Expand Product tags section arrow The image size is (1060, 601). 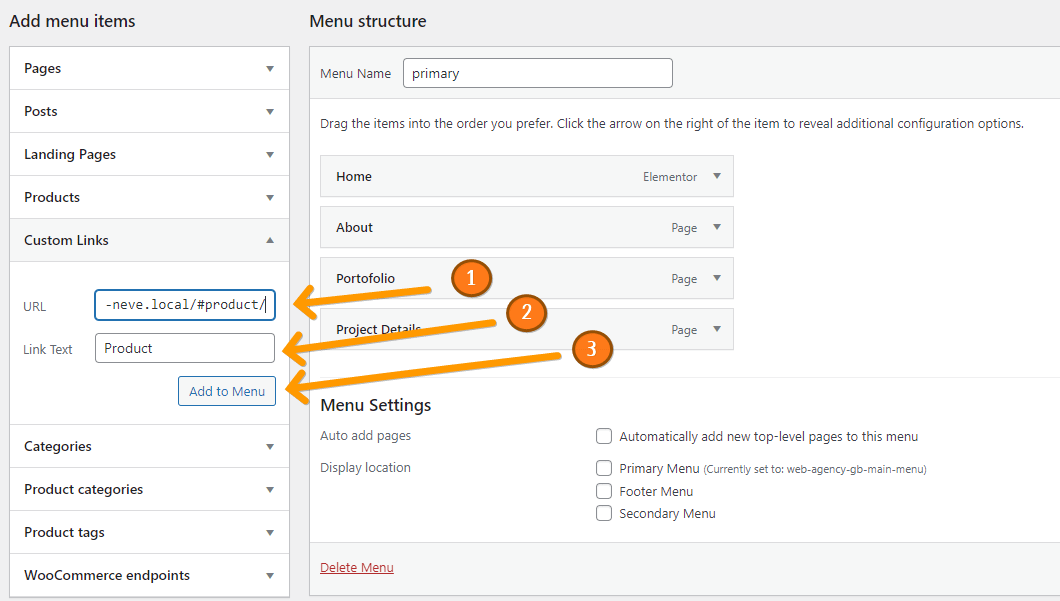pyautogui.click(x=270, y=533)
